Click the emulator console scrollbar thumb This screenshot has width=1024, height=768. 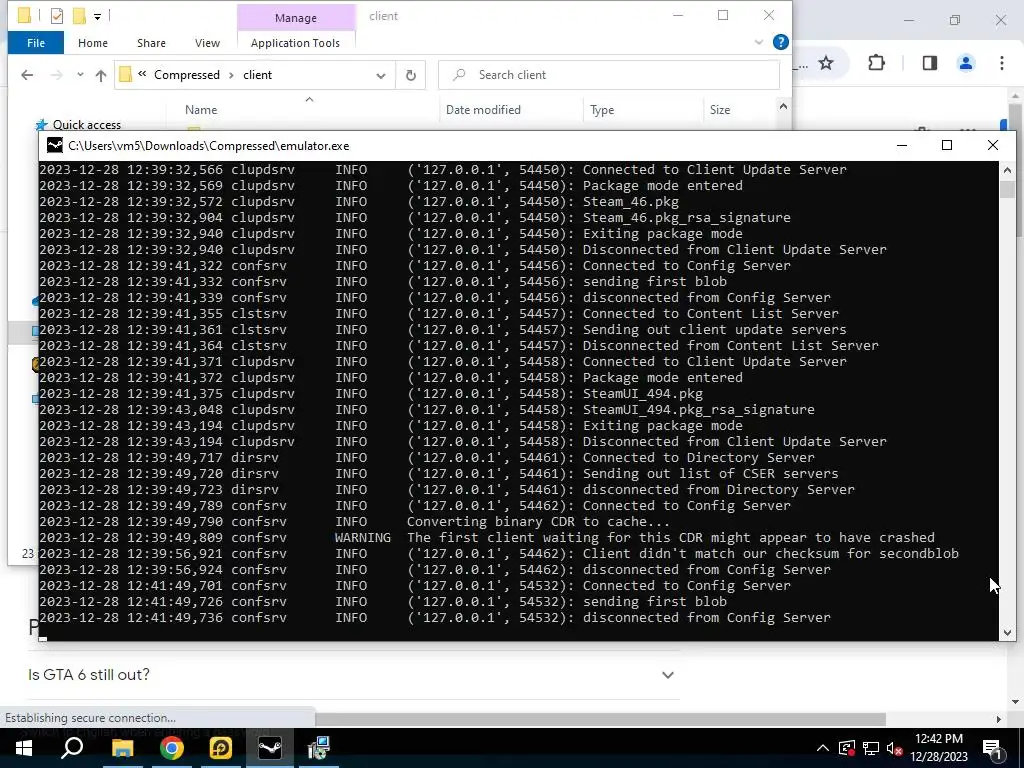point(1007,189)
